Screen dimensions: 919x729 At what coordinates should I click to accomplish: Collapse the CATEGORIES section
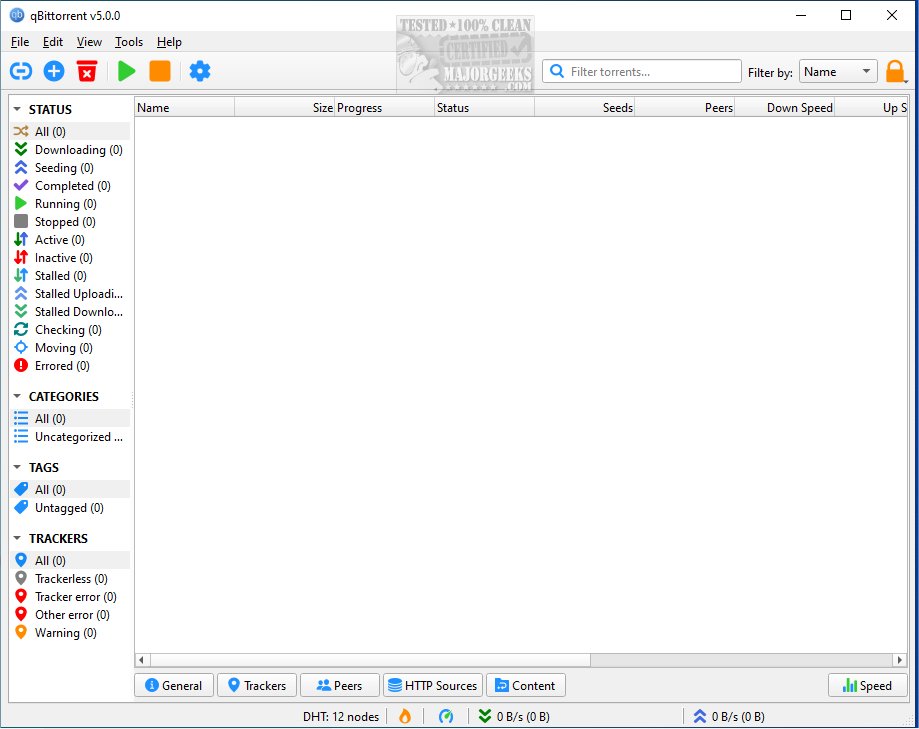tap(13, 396)
